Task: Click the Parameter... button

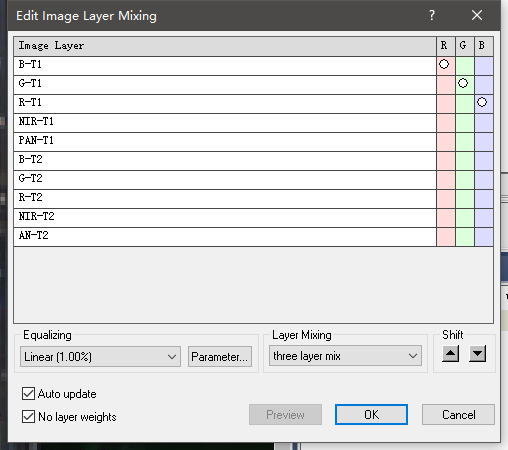Action: pos(220,357)
